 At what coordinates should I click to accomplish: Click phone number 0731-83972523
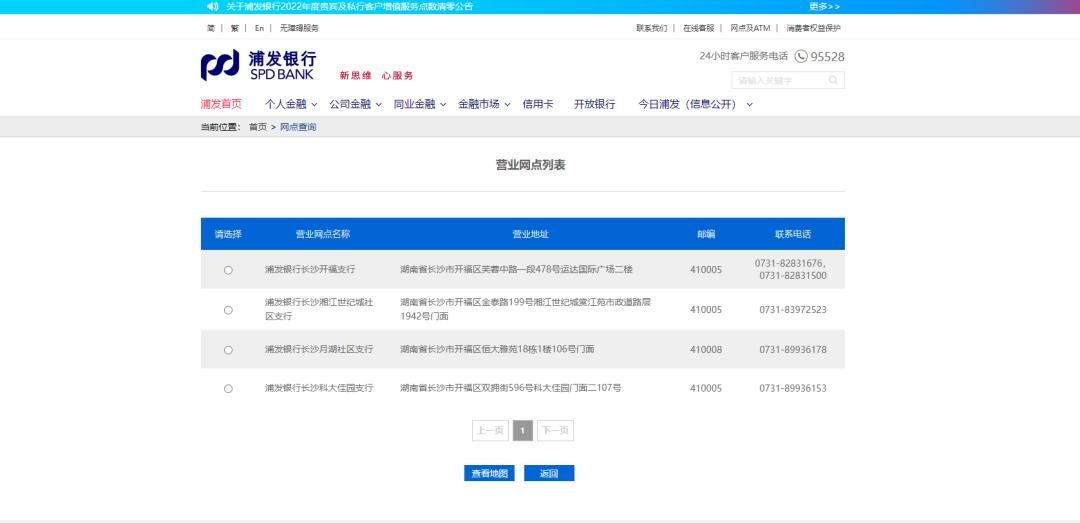793,310
